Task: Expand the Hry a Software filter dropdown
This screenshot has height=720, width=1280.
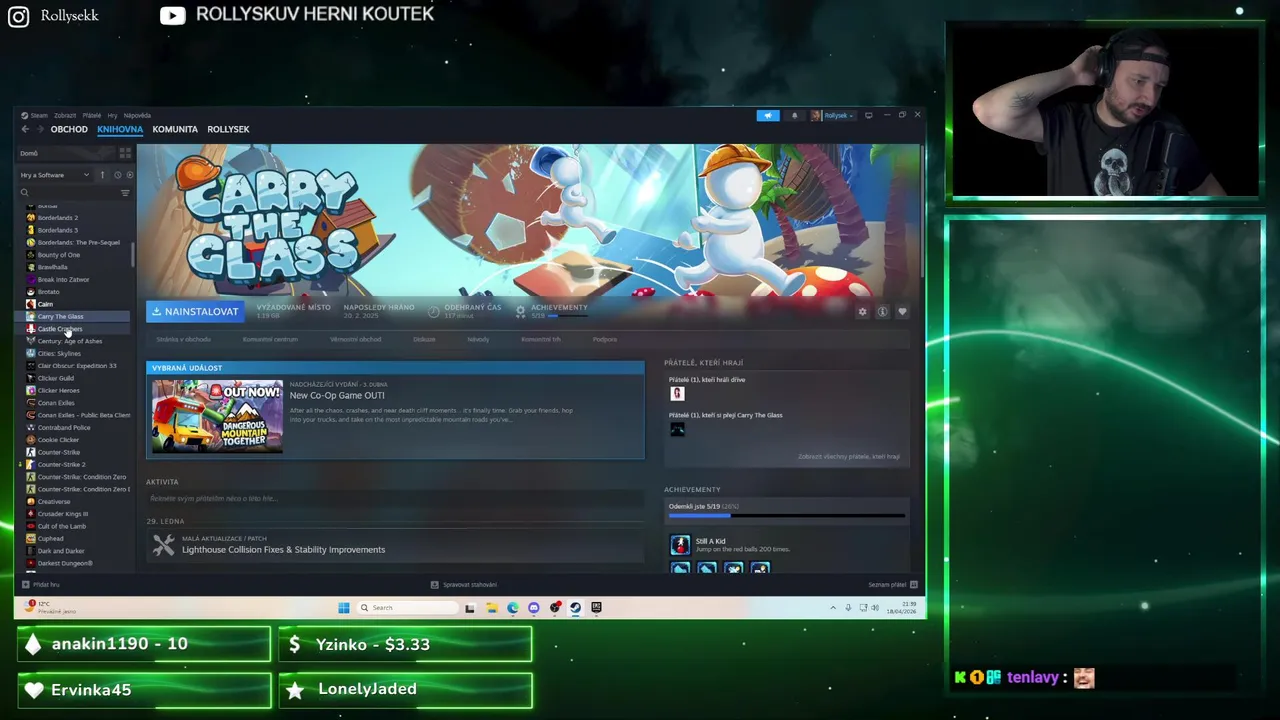Action: [55, 175]
